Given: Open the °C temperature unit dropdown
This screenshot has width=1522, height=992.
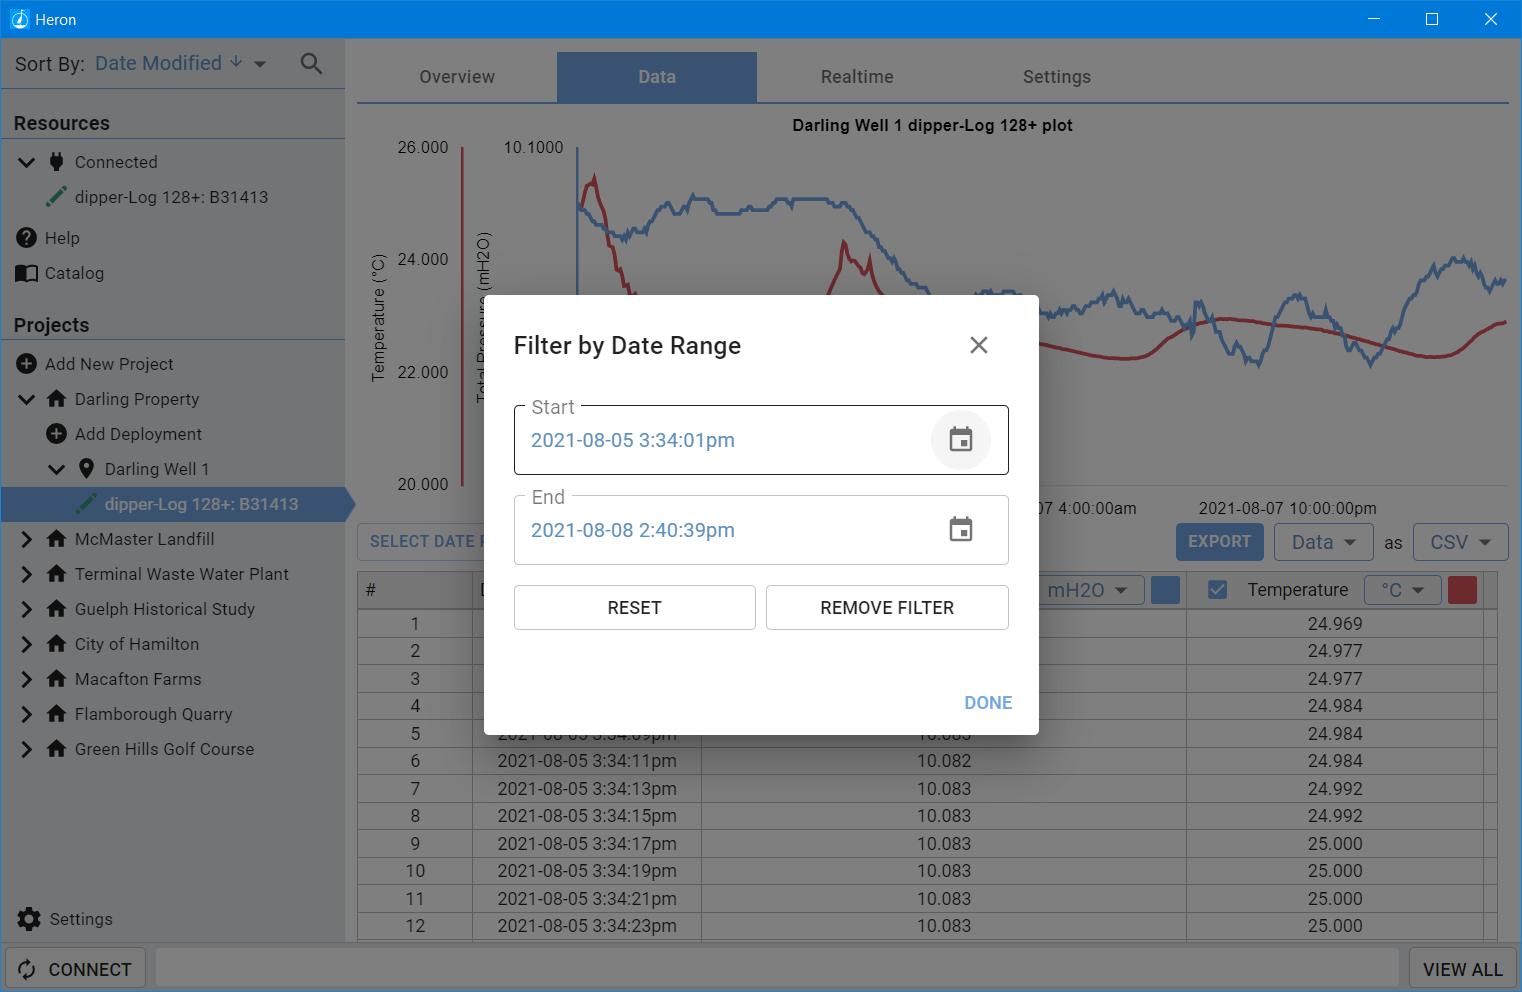Looking at the screenshot, I should tap(1403, 590).
